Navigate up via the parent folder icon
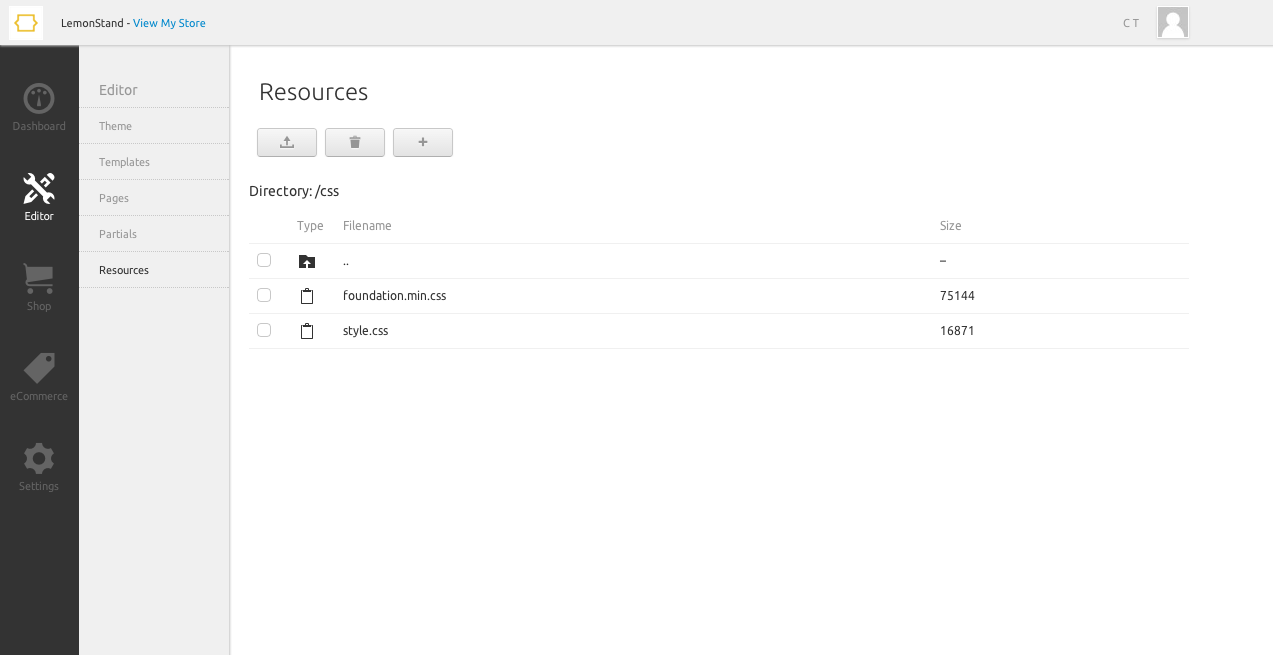The width and height of the screenshot is (1273, 655). click(x=307, y=261)
